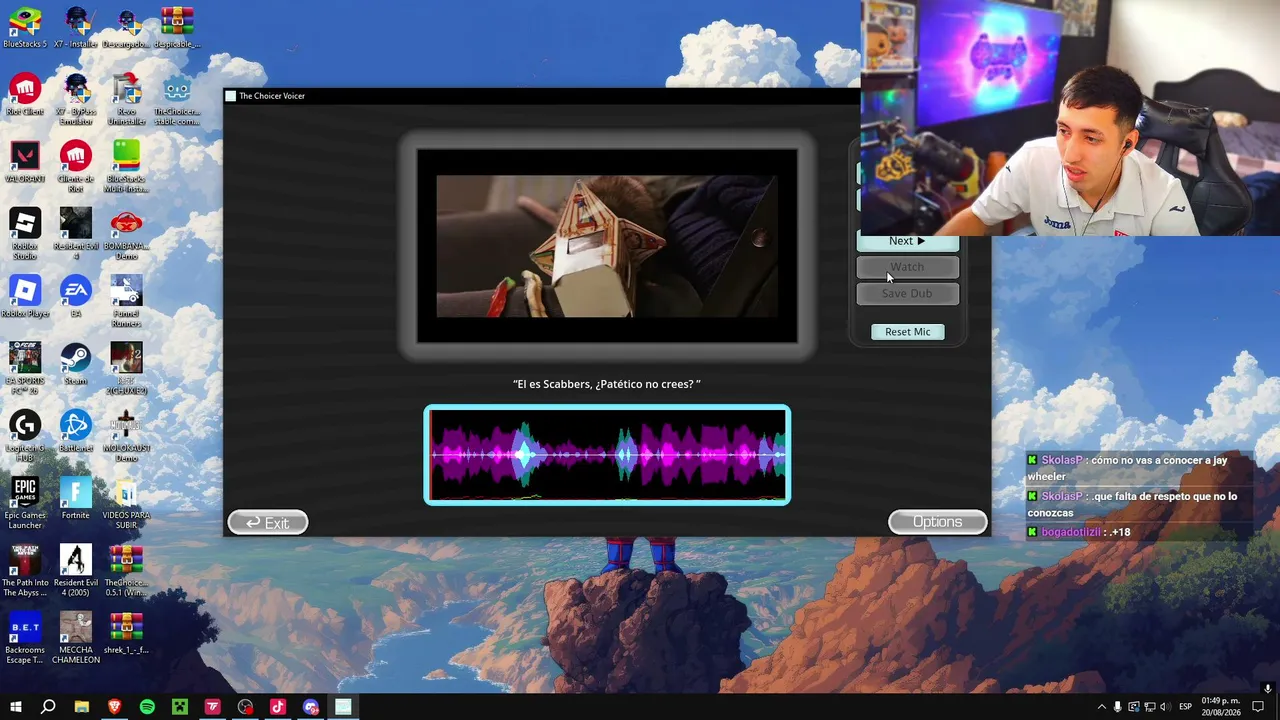The image size is (1280, 720).
Task: Launch BlueStacks Multi-Instance shortcut
Action: click(x=126, y=167)
